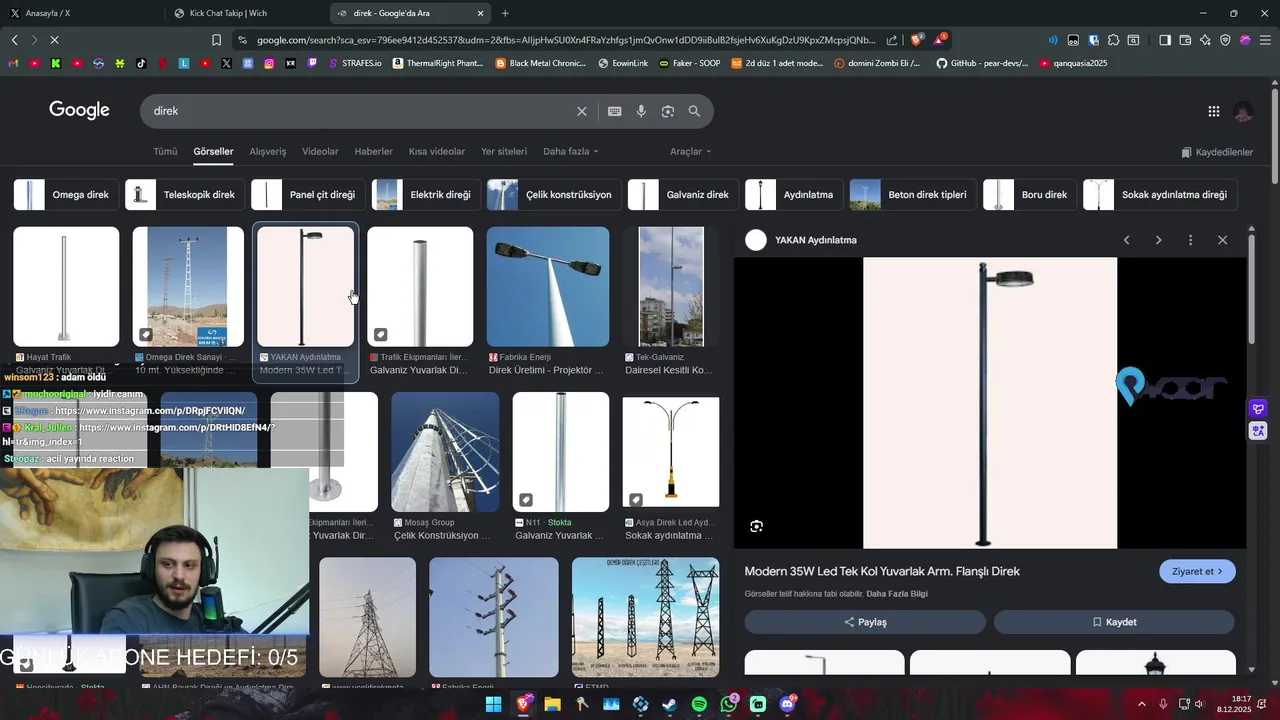Show previous image in preview panel
1280x720 pixels.
(x=1126, y=240)
